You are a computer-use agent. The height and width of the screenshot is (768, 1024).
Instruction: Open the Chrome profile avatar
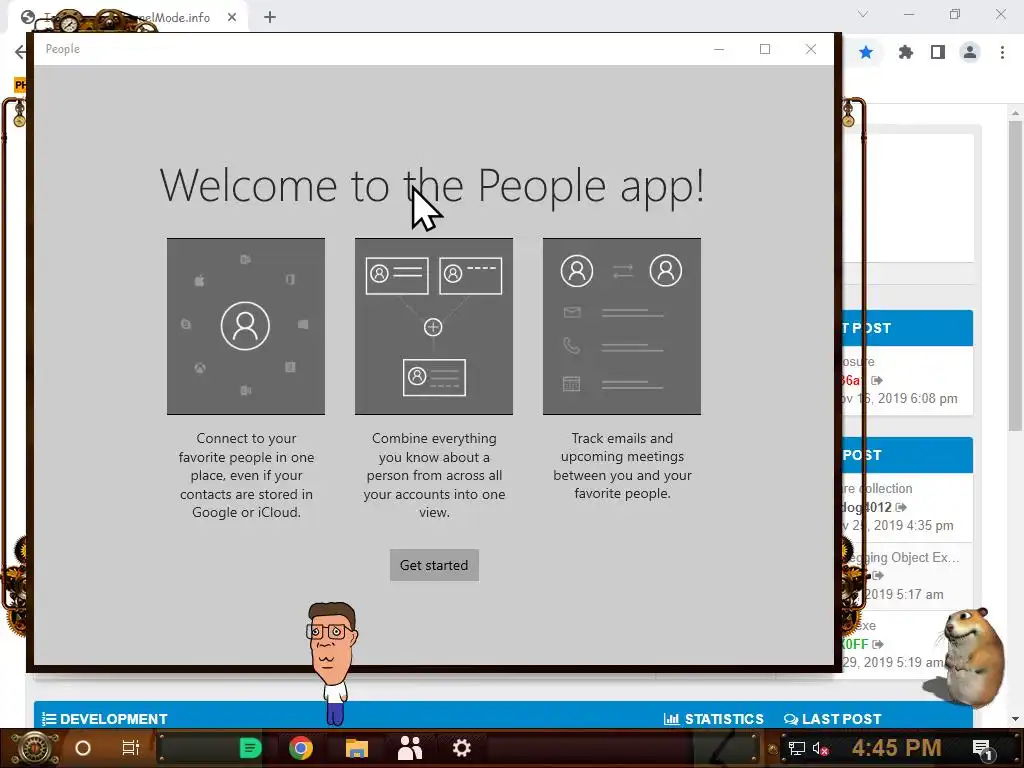[970, 52]
